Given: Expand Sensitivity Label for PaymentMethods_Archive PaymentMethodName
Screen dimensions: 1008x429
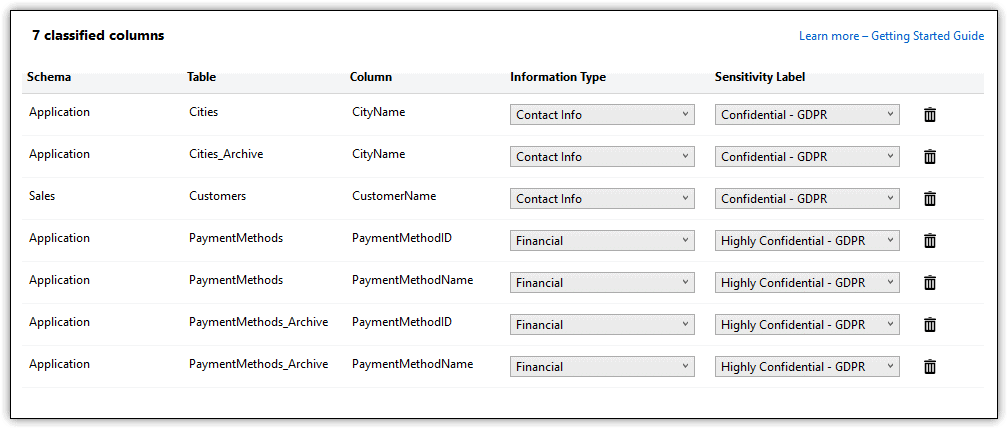Looking at the screenshot, I should click(807, 367).
